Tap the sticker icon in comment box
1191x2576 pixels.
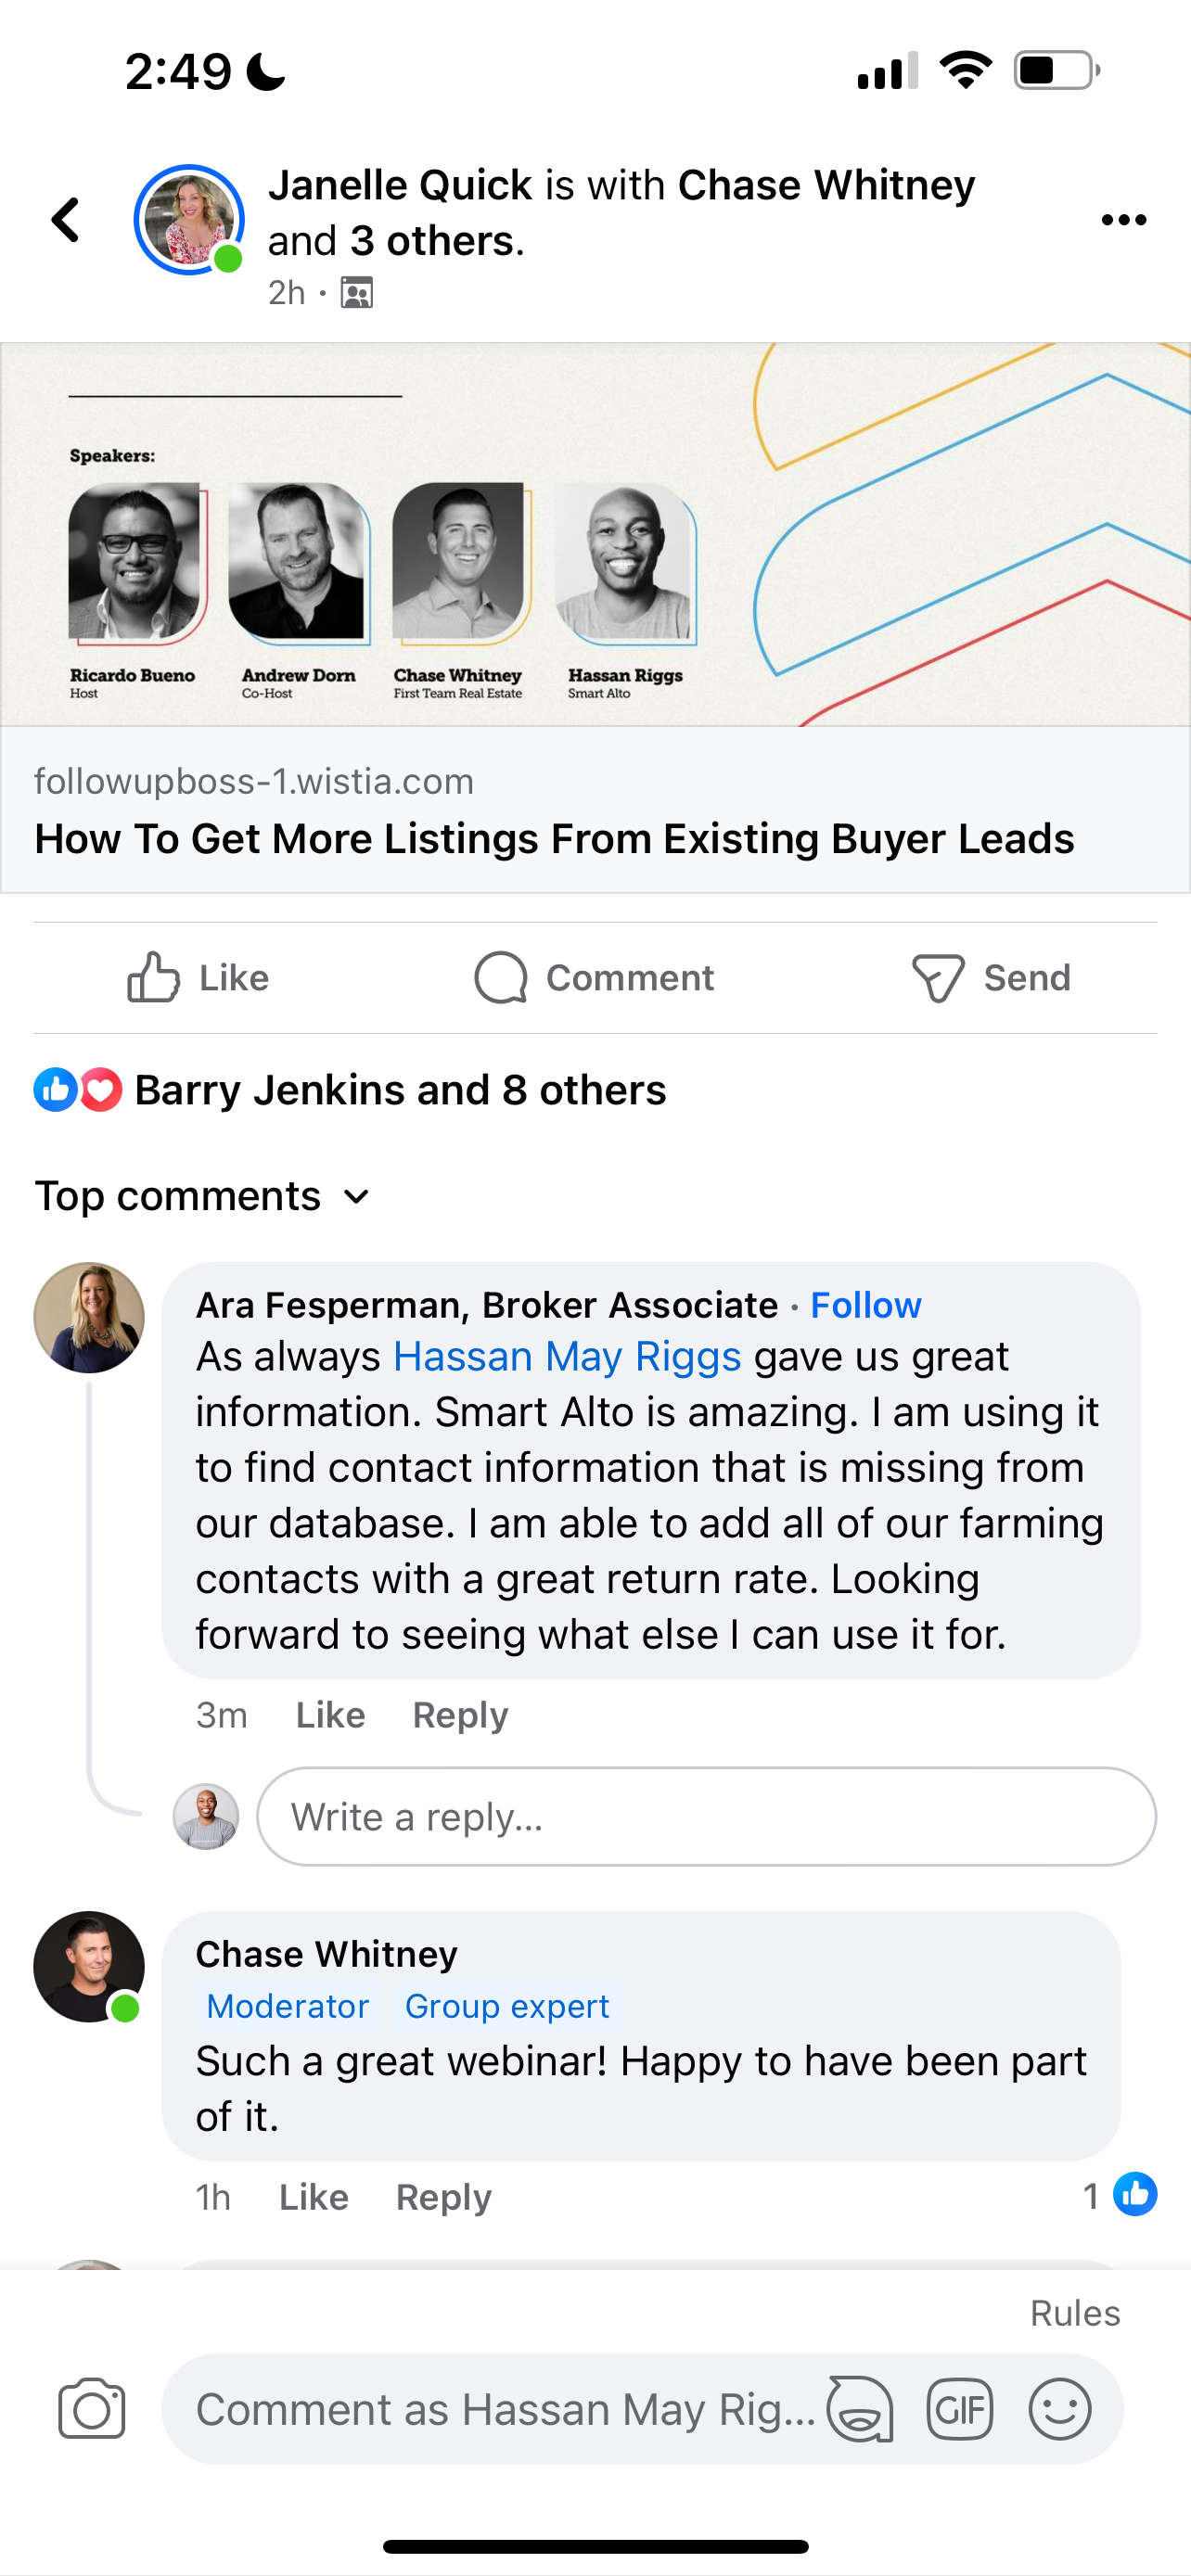[x=860, y=2409]
